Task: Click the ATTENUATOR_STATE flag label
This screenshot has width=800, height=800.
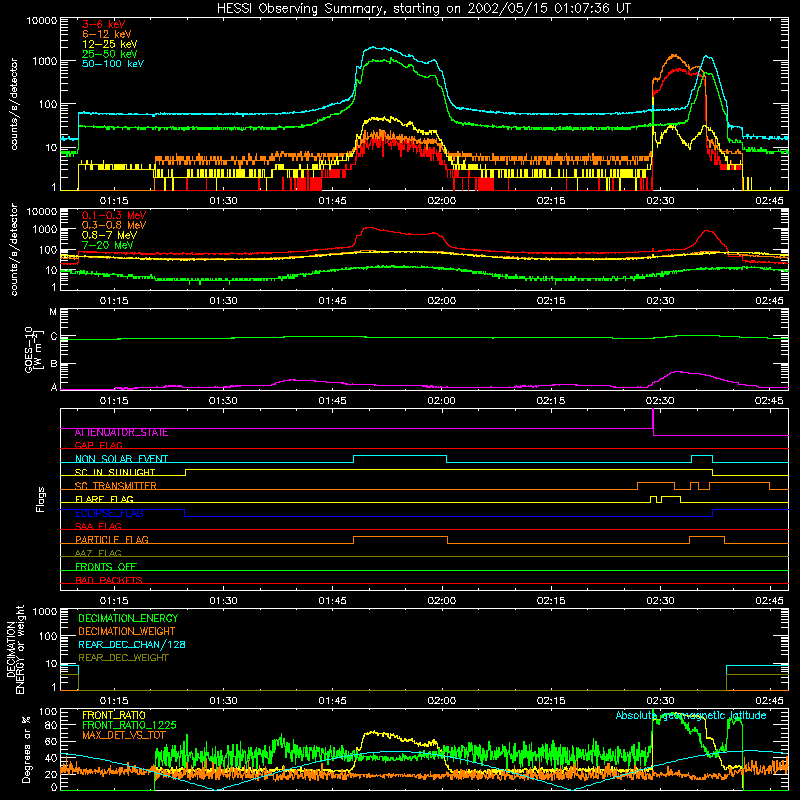Action: point(121,433)
